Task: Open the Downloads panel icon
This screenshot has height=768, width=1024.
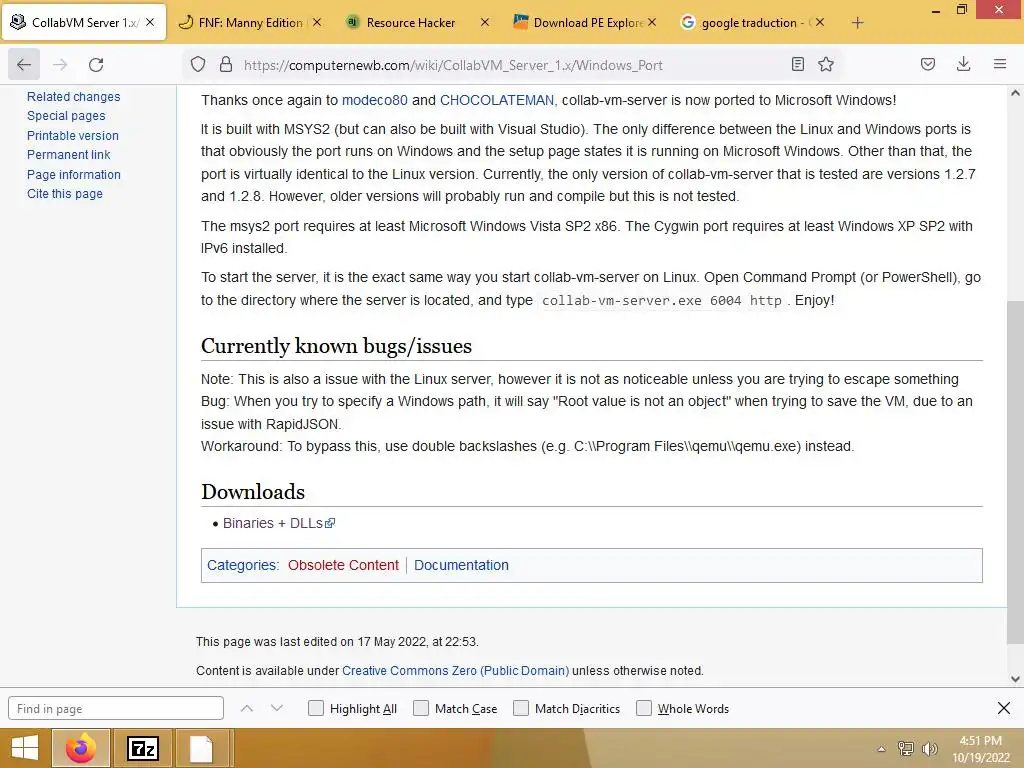Action: [963, 64]
